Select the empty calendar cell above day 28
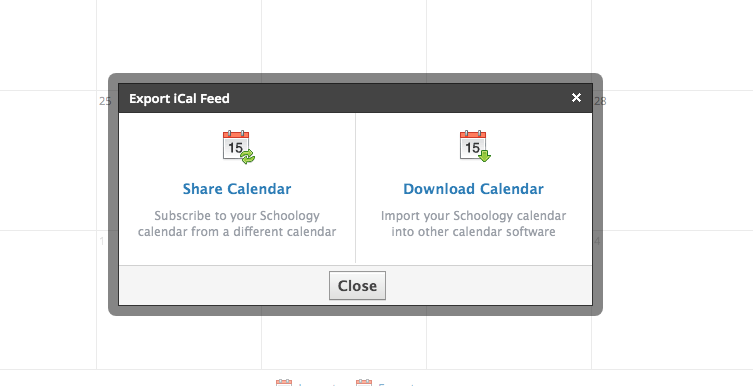 [x=672, y=45]
